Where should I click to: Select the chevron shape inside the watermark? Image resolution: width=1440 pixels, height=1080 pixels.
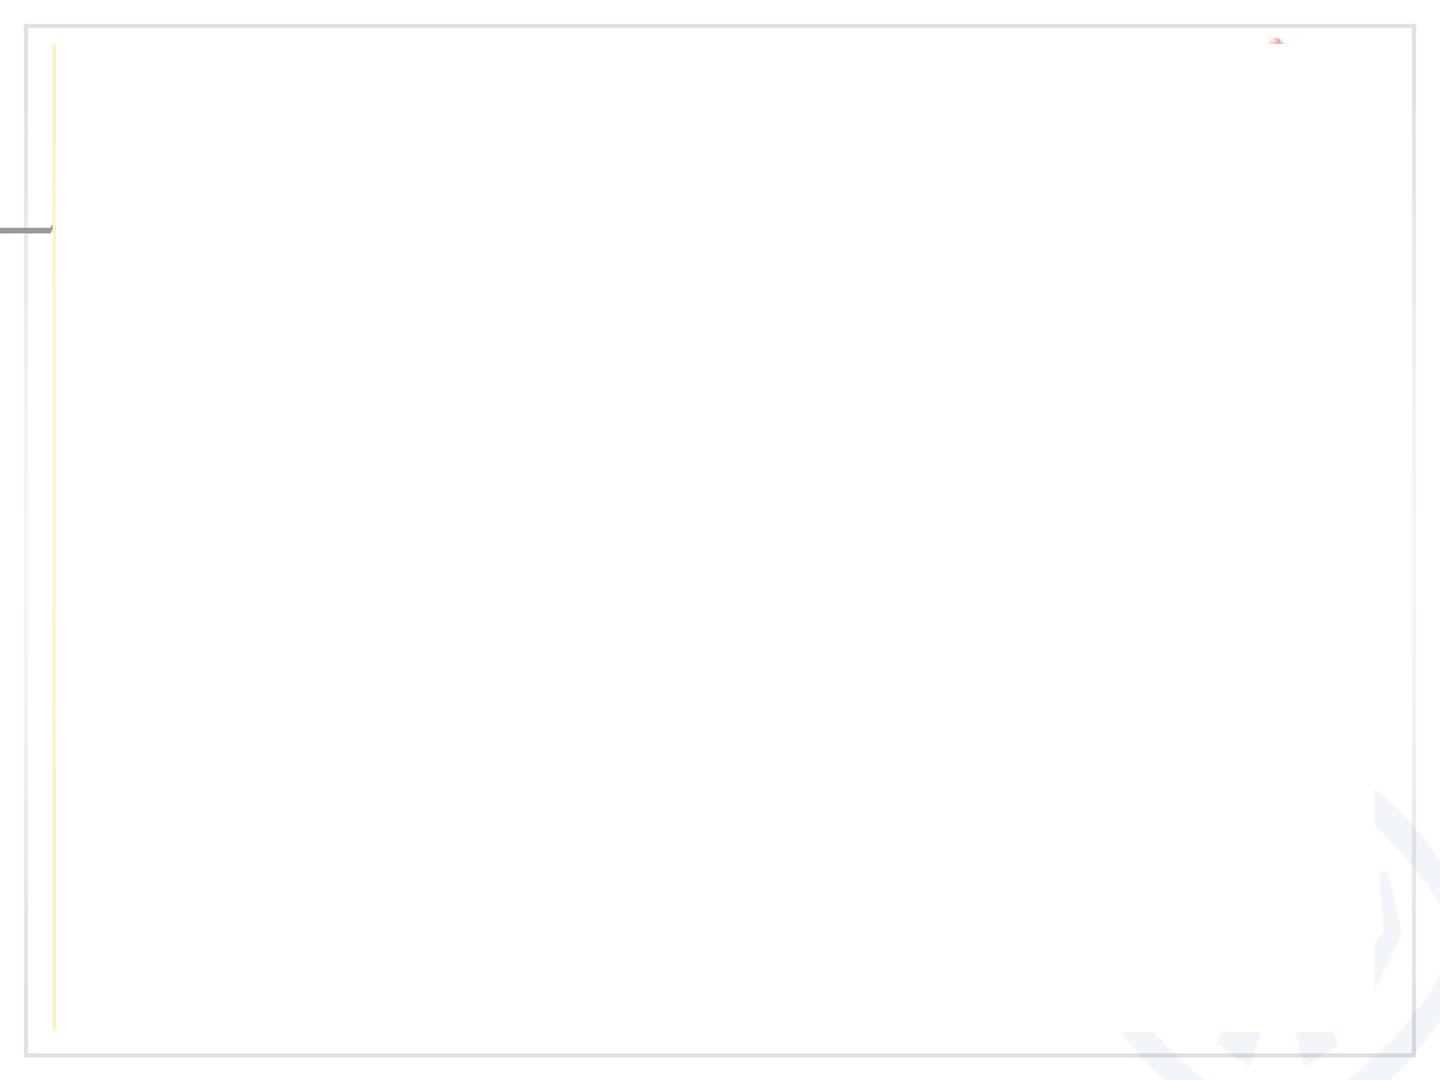(x=1387, y=930)
